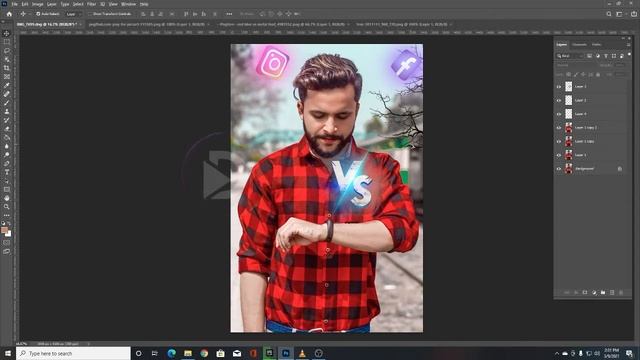The width and height of the screenshot is (640, 360).
Task: Select the Layer 1 copy 2 thumbnail
Action: [x=569, y=128]
